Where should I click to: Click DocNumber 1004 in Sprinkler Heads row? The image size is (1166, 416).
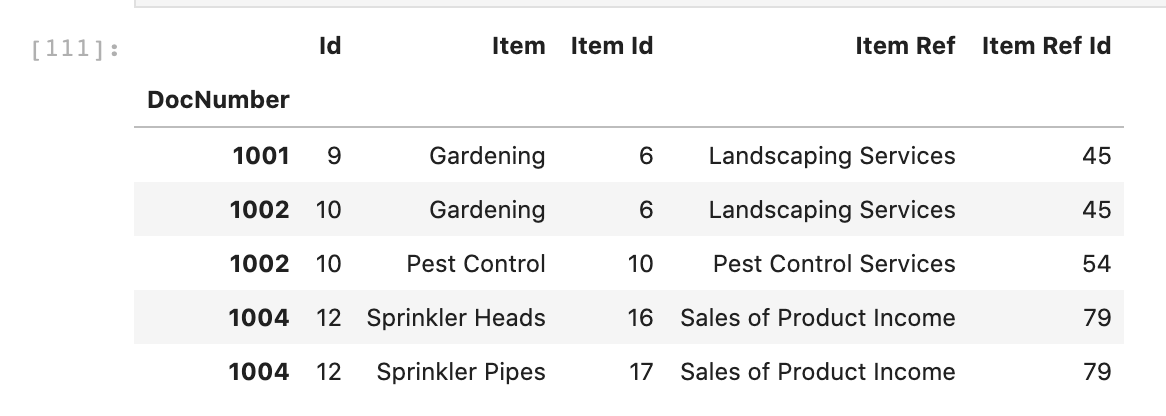click(258, 318)
